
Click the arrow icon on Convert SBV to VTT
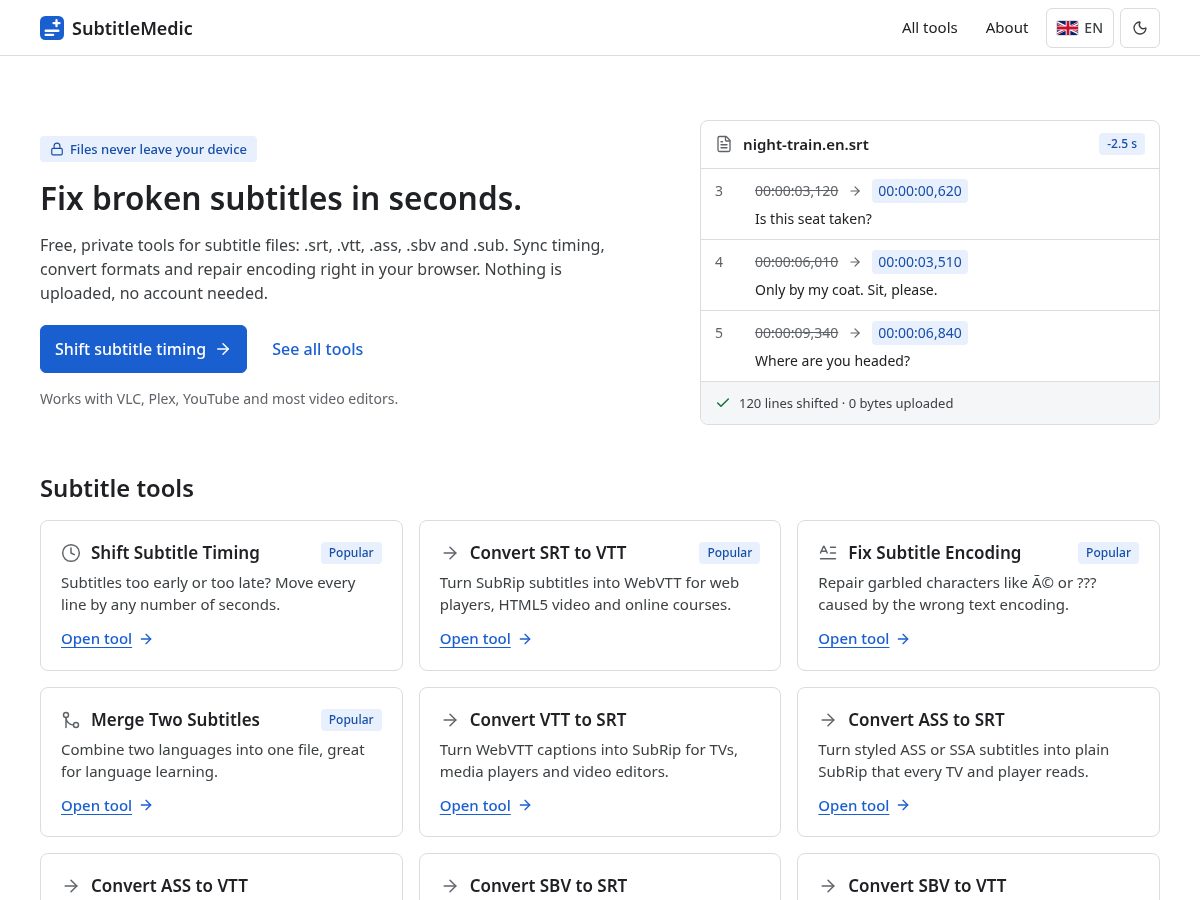point(828,886)
